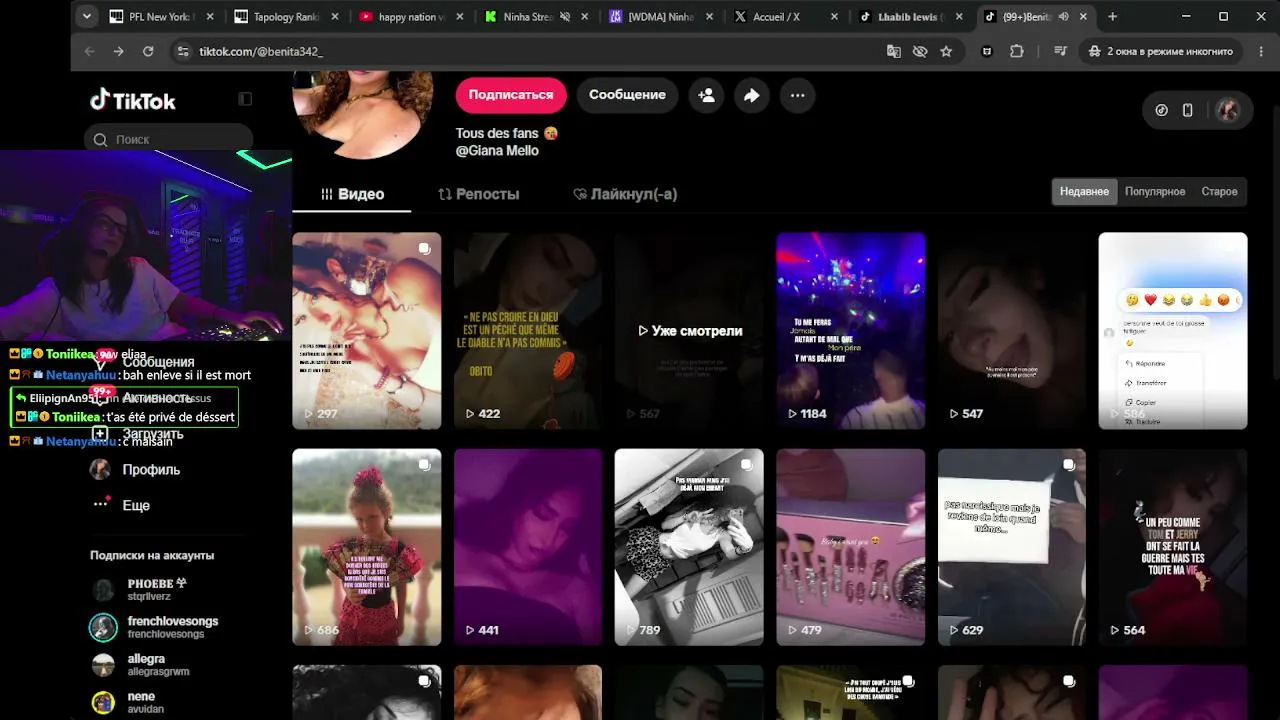Click the Подписаться follow button

(x=511, y=95)
